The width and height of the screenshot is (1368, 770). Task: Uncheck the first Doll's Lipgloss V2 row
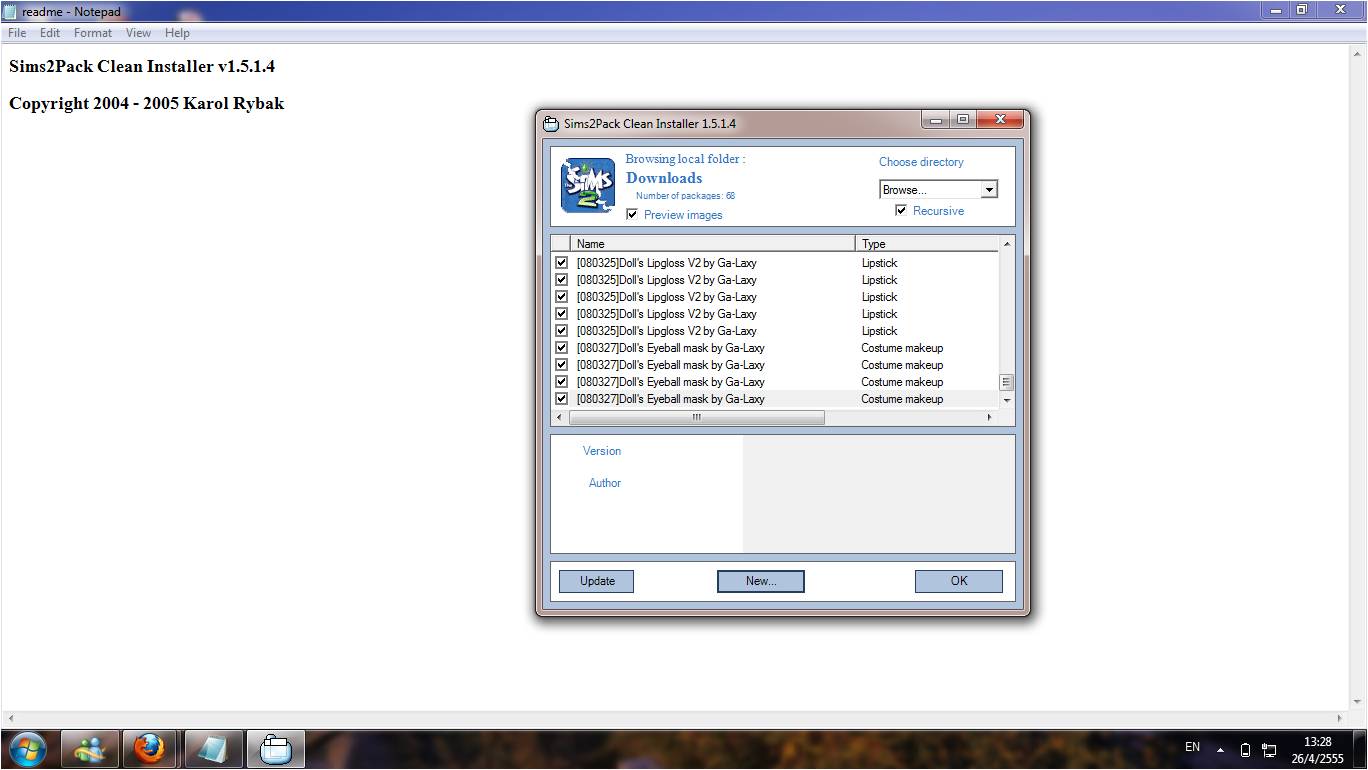point(561,263)
